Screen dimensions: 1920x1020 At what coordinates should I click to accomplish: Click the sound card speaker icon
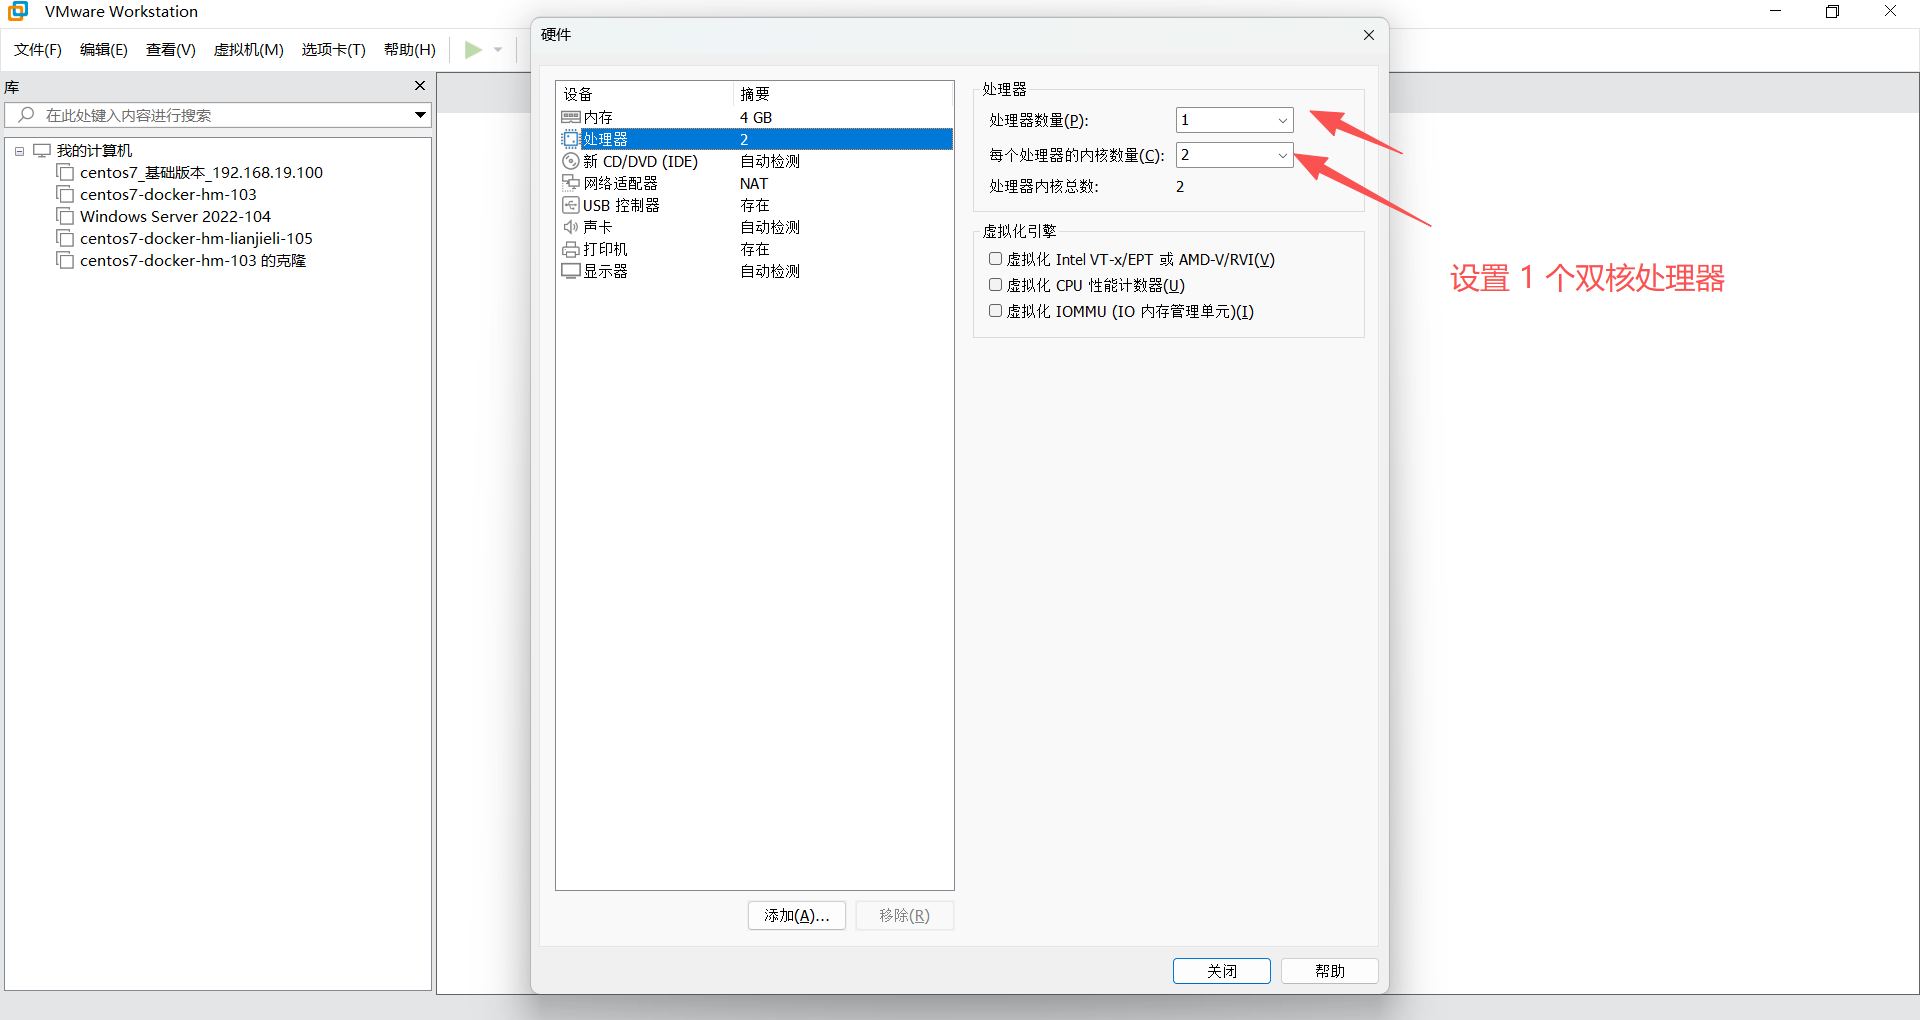click(571, 227)
